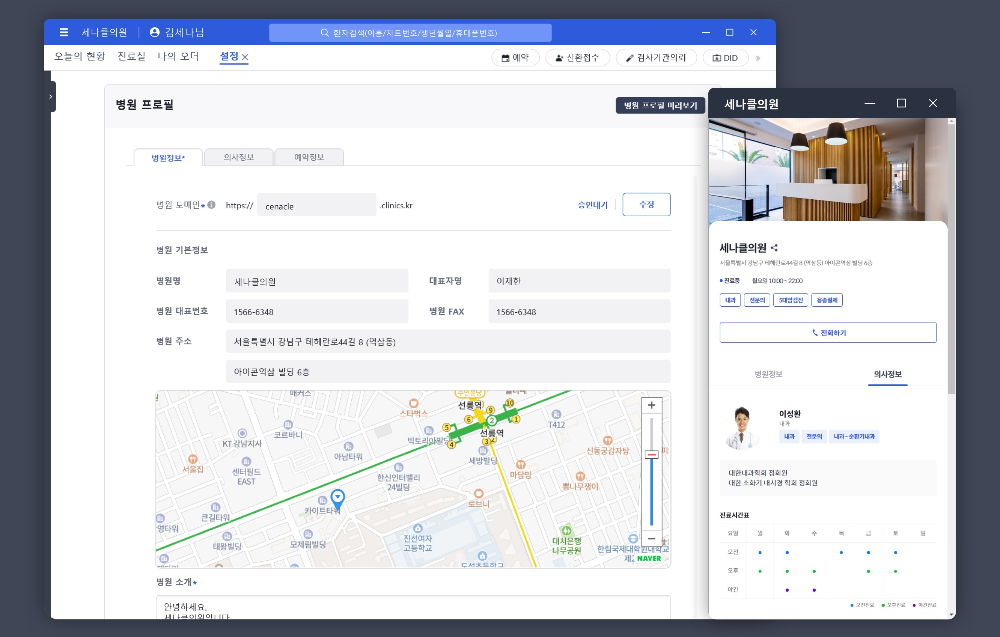
Task: Select 의사정보 tab in preview window
Action: 888,374
